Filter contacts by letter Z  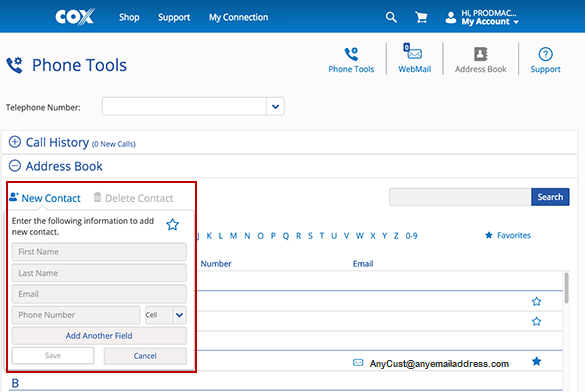[x=396, y=236]
